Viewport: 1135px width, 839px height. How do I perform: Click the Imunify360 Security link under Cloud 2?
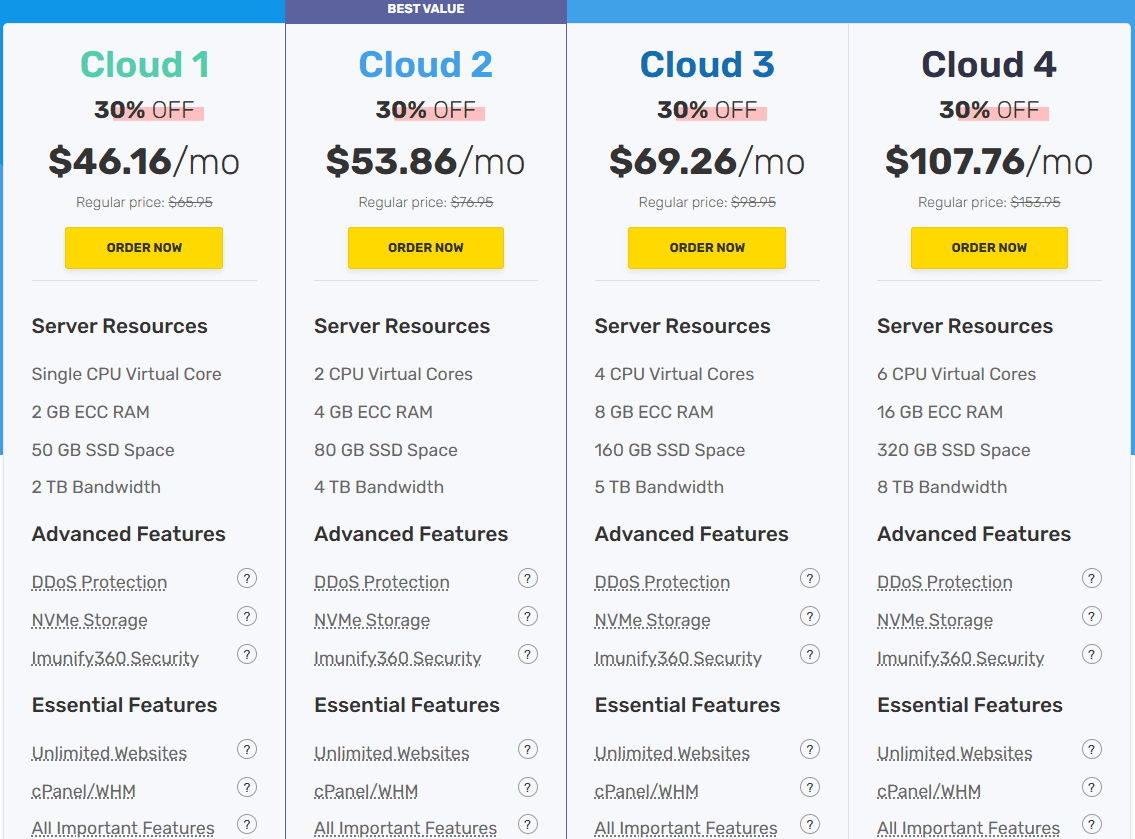point(399,658)
